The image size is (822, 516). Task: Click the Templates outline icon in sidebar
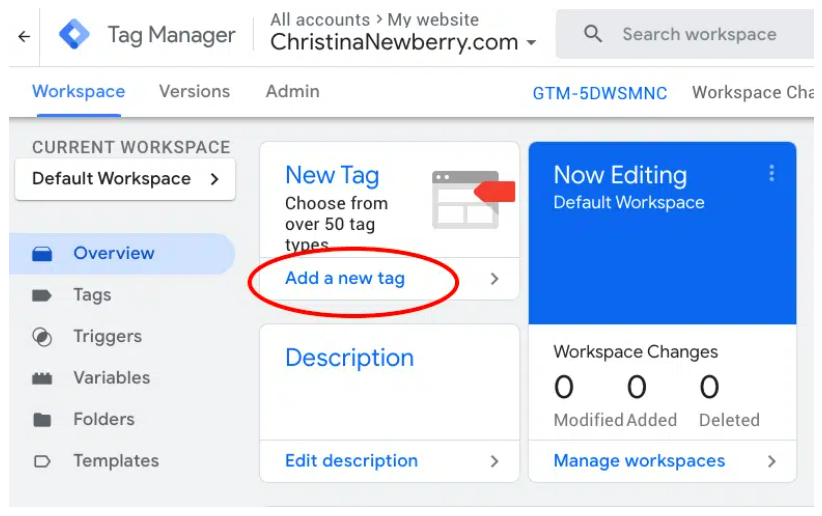click(42, 461)
